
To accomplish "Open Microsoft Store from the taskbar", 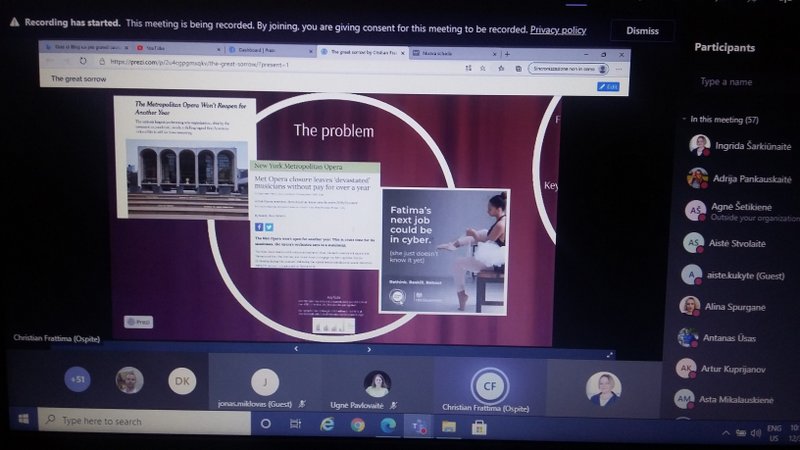I will click(x=479, y=428).
